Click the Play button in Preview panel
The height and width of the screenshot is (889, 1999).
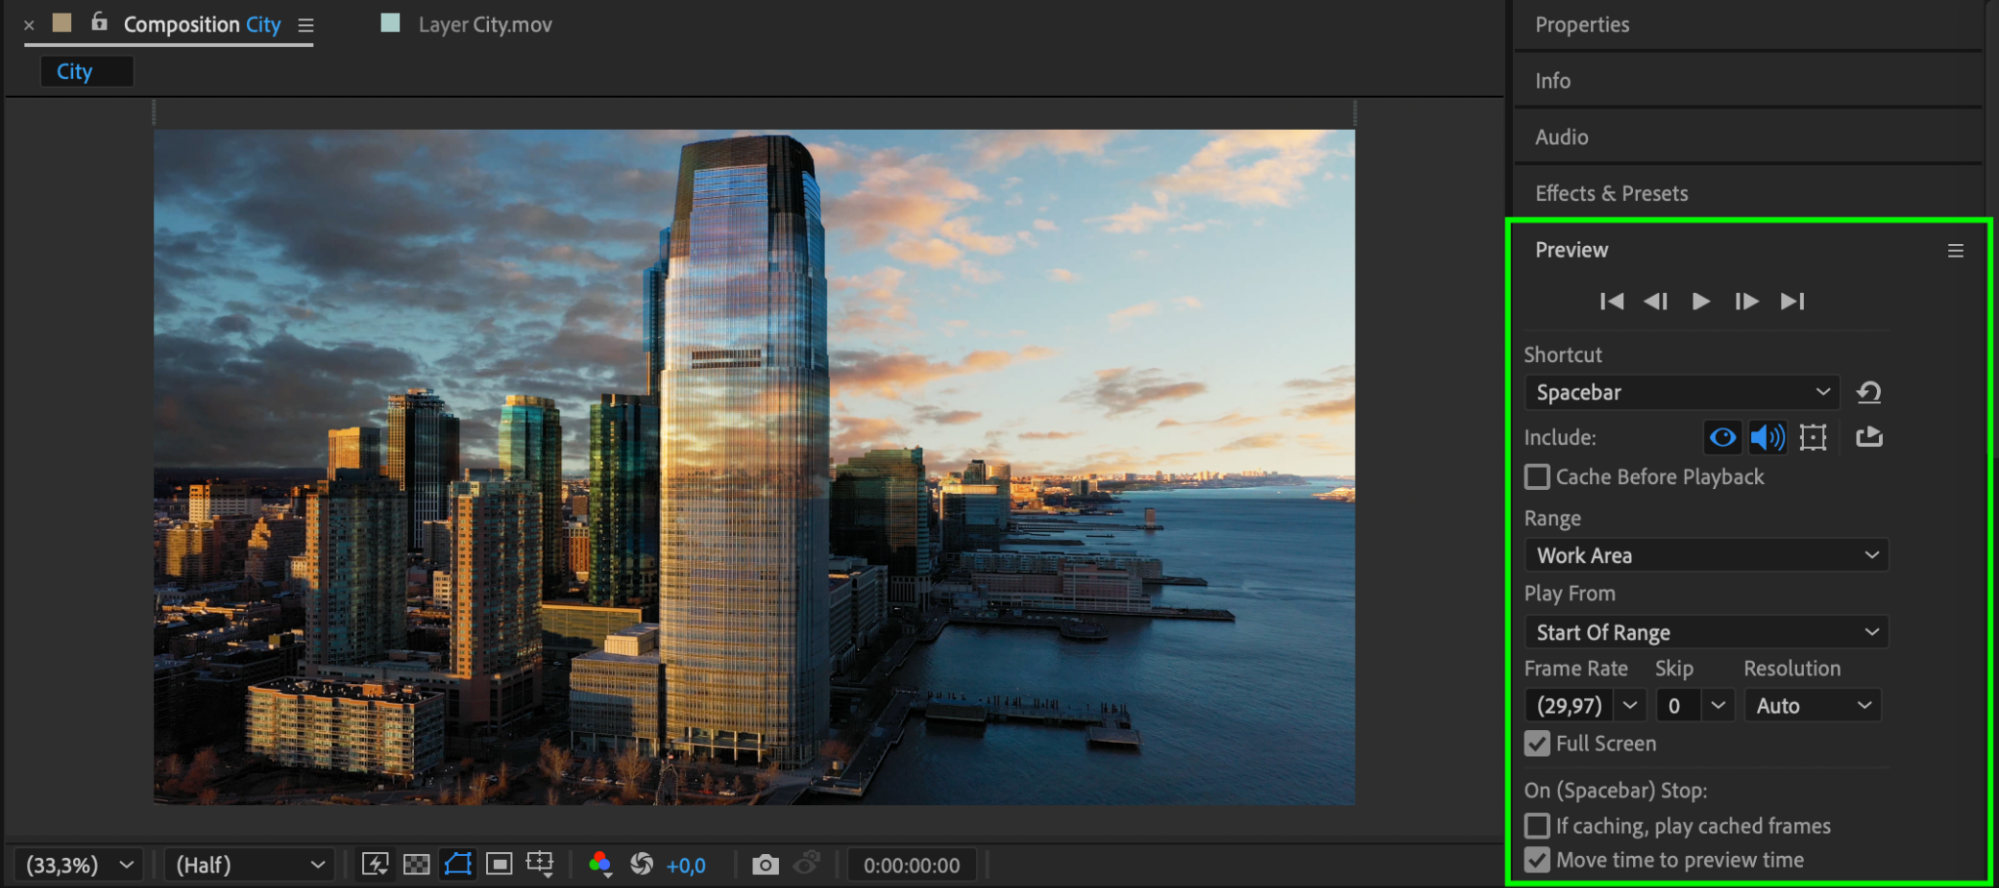click(x=1700, y=301)
